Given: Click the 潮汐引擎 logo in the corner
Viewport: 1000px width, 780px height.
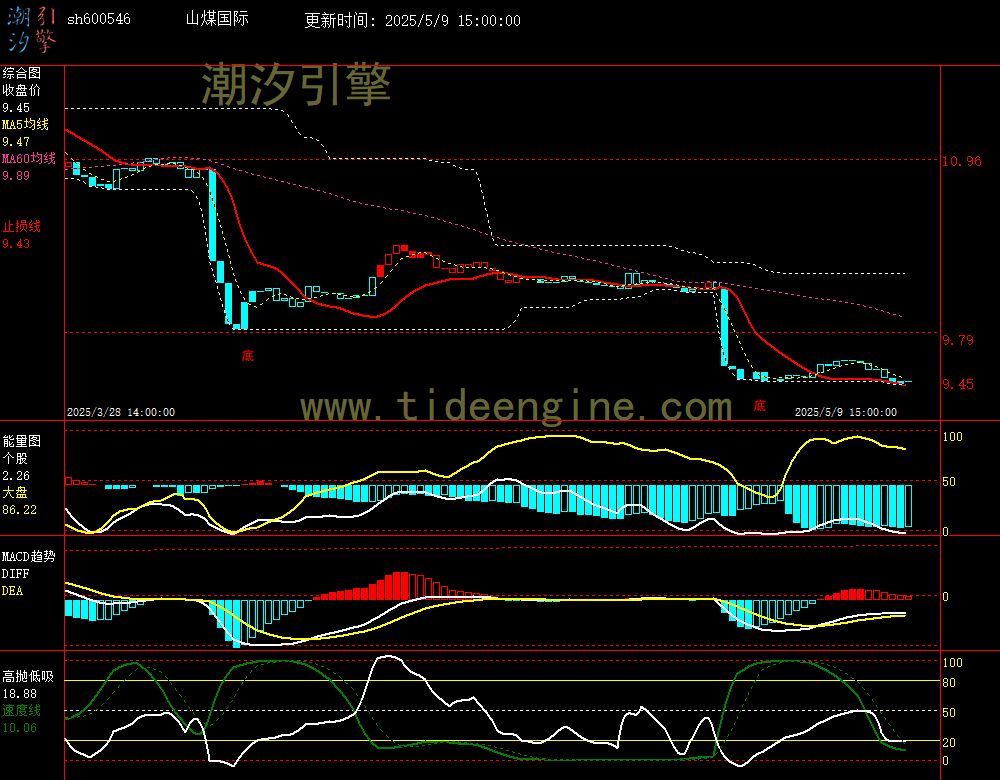Looking at the screenshot, I should (32, 29).
